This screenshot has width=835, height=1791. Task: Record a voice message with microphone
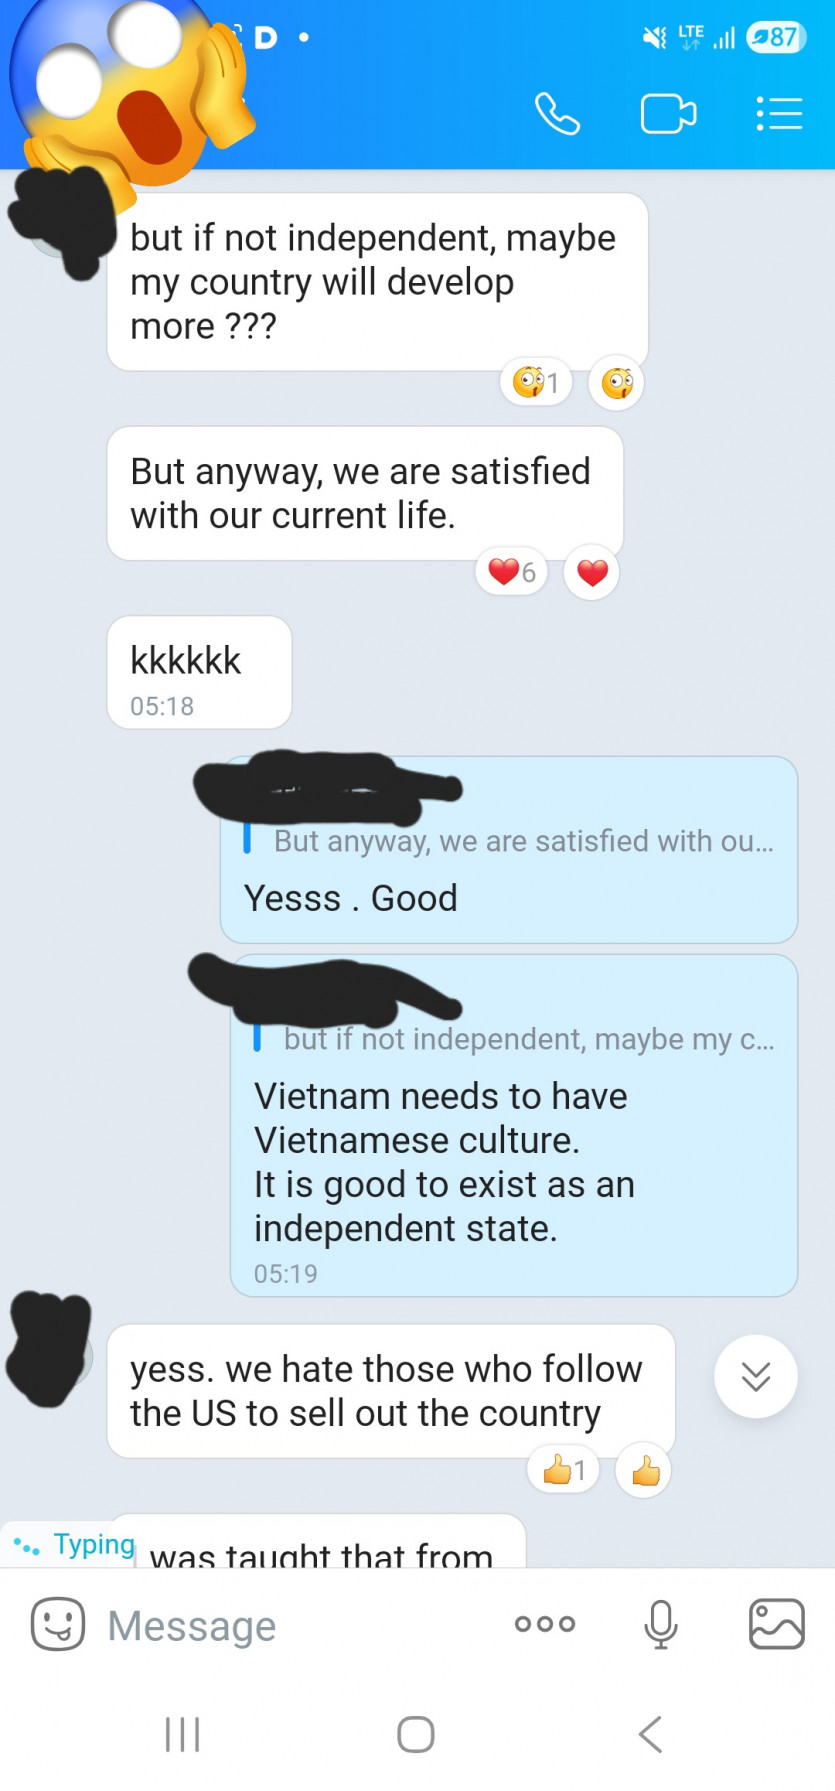pos(660,1624)
